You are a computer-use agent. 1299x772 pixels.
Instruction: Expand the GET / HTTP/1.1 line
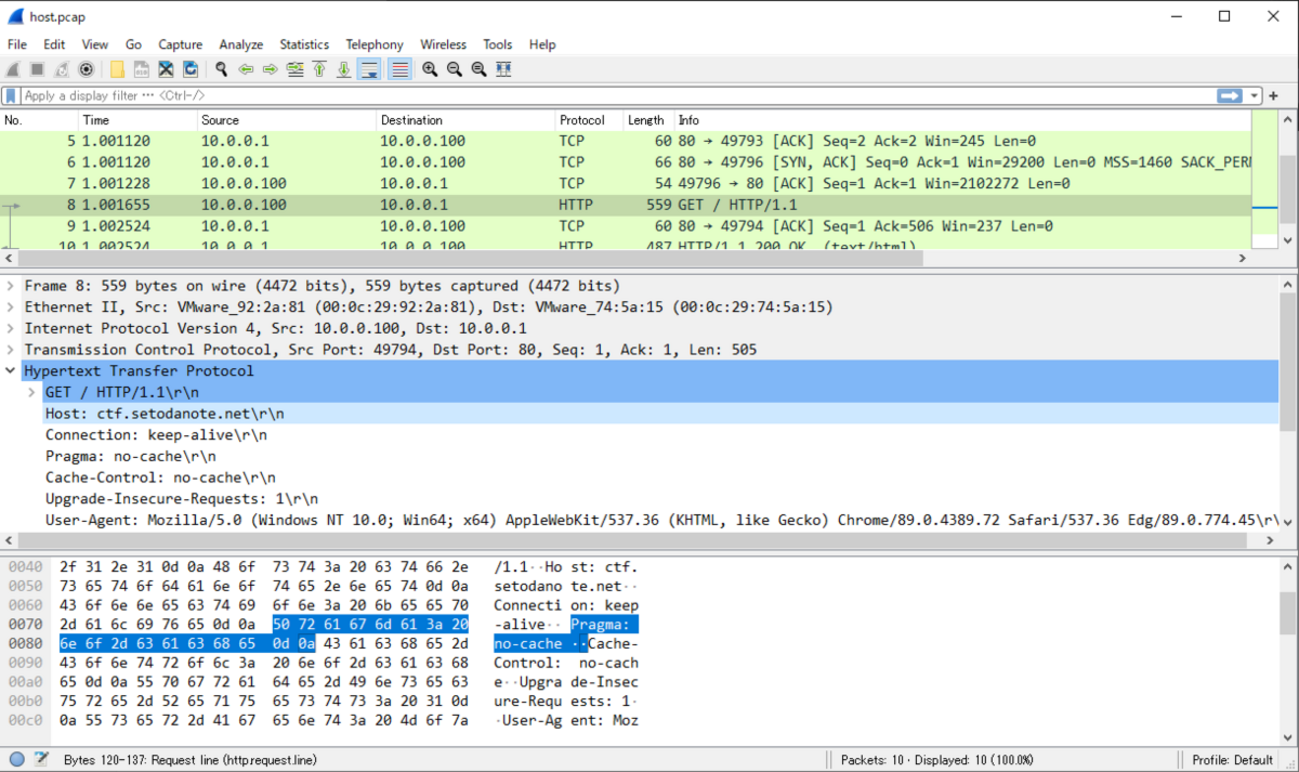pos(32,392)
